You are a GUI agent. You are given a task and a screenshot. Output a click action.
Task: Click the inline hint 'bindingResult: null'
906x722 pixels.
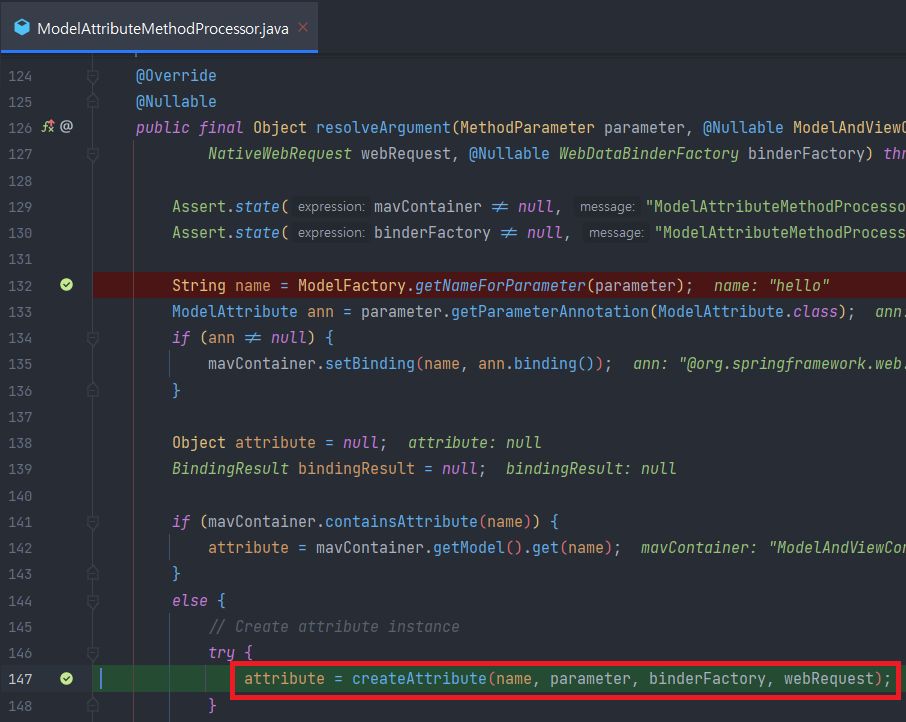click(591, 469)
